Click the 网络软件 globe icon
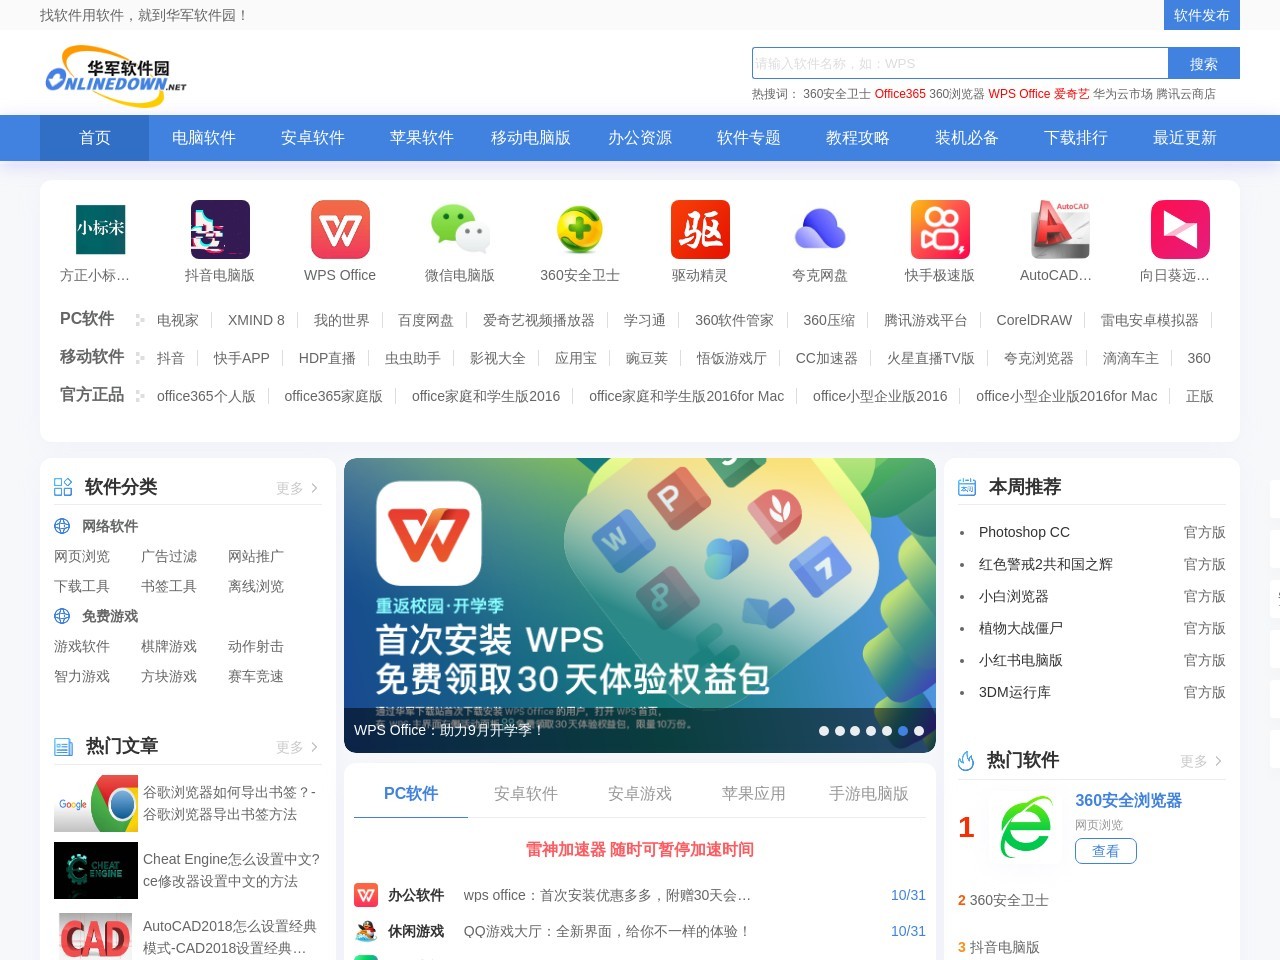Screen dimensions: 1280x960 [62, 526]
